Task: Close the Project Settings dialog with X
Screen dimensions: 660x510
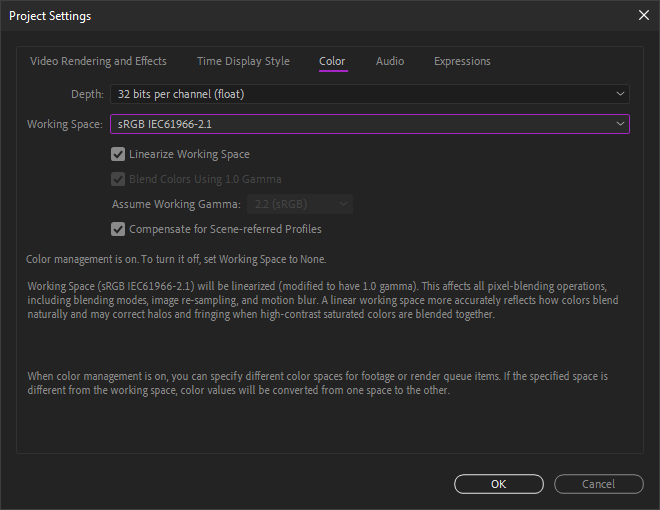Action: [x=643, y=15]
